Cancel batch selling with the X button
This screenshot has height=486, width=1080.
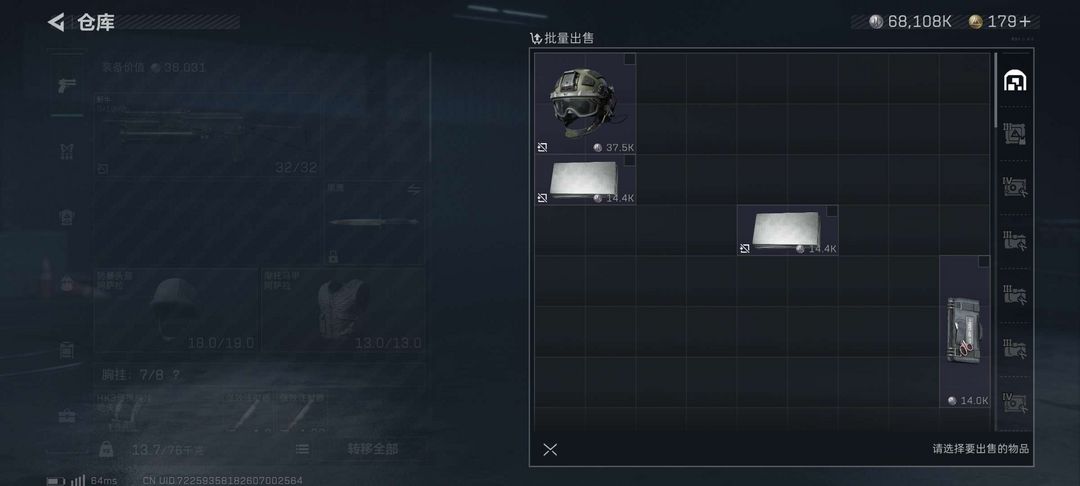pyautogui.click(x=550, y=450)
